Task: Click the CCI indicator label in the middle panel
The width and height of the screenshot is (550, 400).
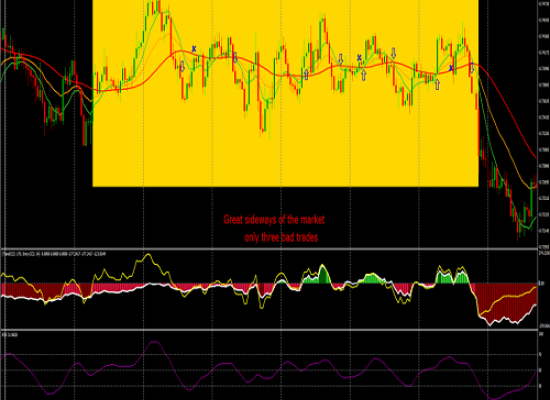Action: 54,254
